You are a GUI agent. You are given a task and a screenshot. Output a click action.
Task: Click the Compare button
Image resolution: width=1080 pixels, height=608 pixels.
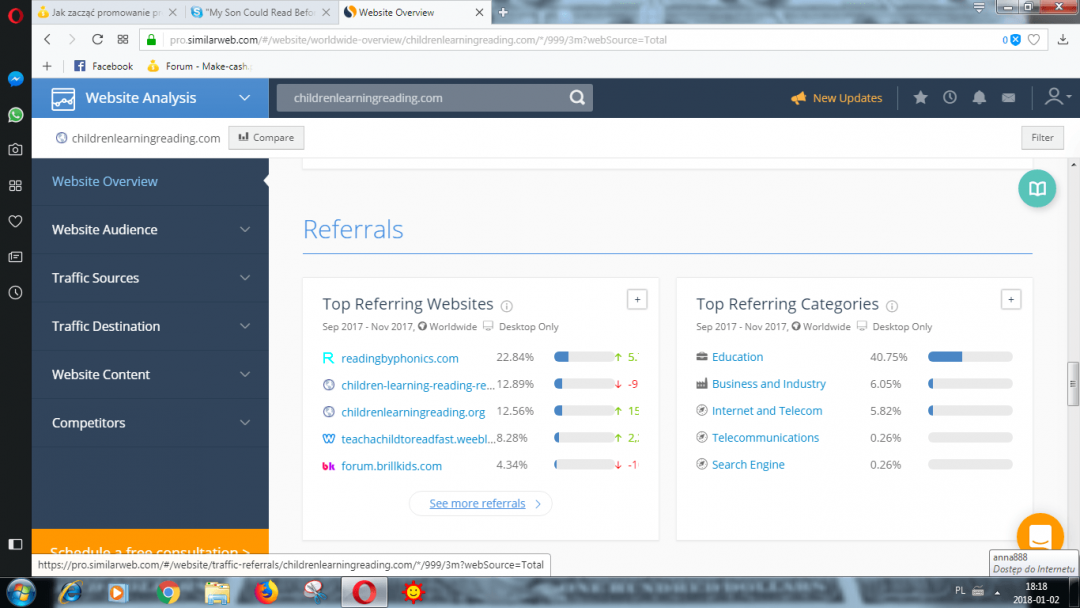click(x=266, y=138)
